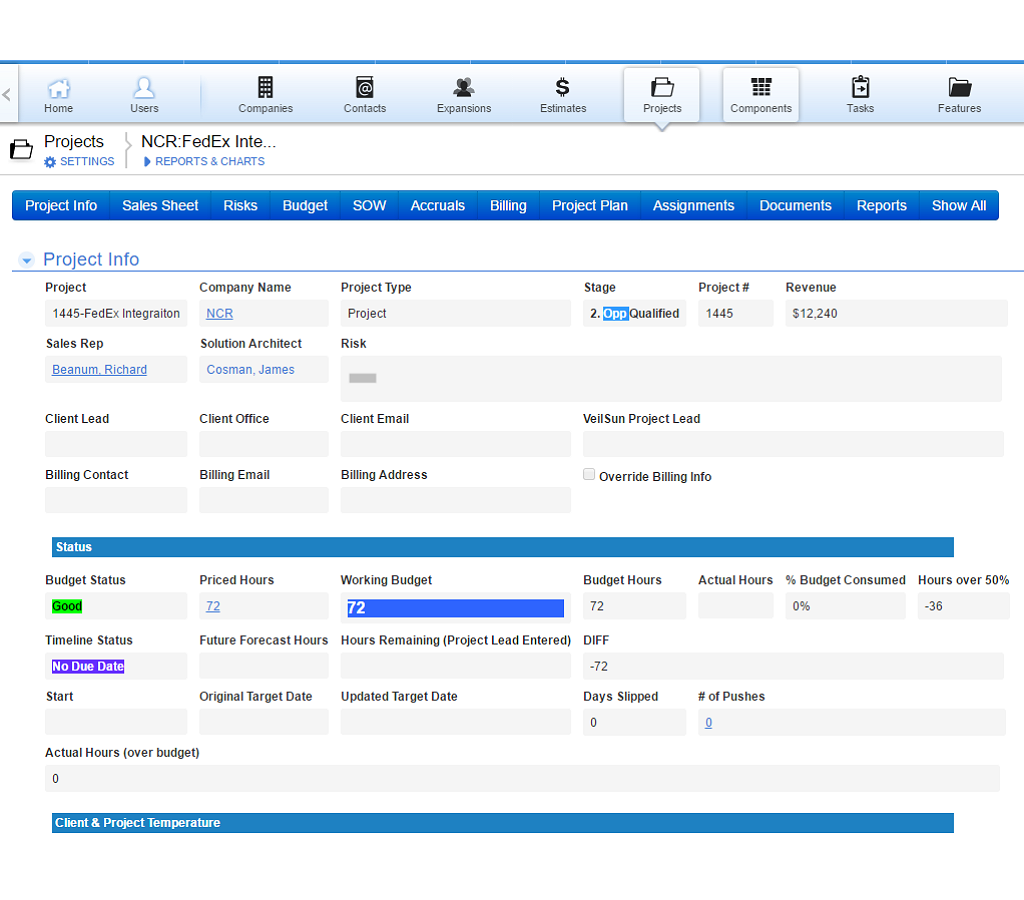Click the Stage value 2. Opp Qualified
Screen dimensions: 1024x900
[x=635, y=313]
